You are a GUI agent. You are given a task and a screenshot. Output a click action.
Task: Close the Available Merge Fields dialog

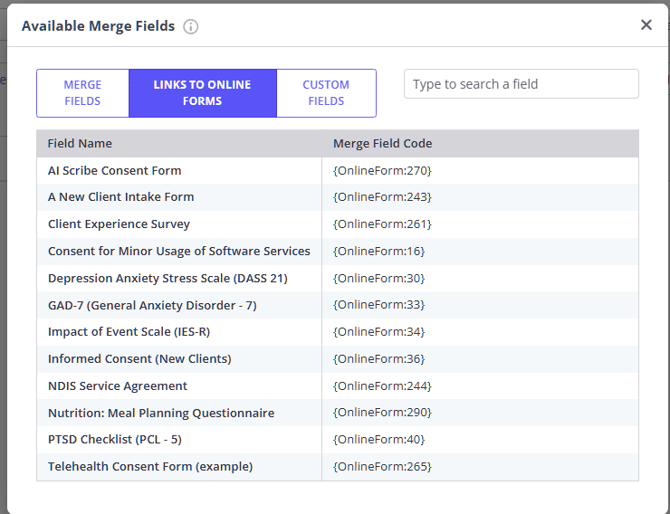pyautogui.click(x=646, y=25)
